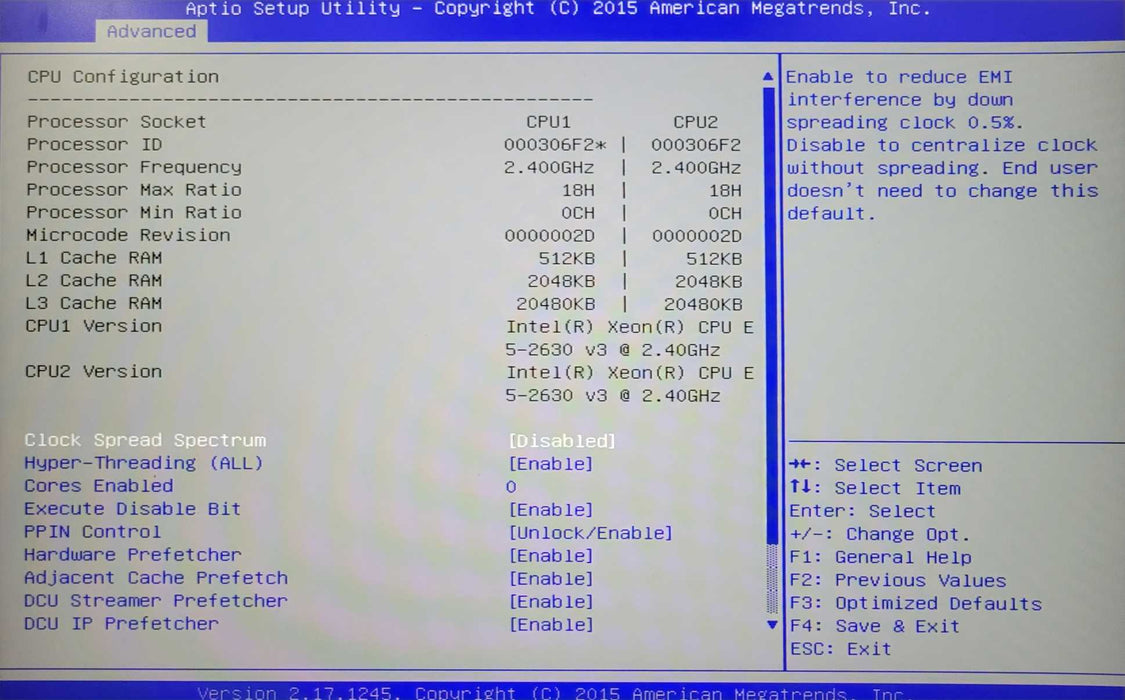Click the Processor Max Ratio label
The height and width of the screenshot is (700, 1125).
(134, 190)
